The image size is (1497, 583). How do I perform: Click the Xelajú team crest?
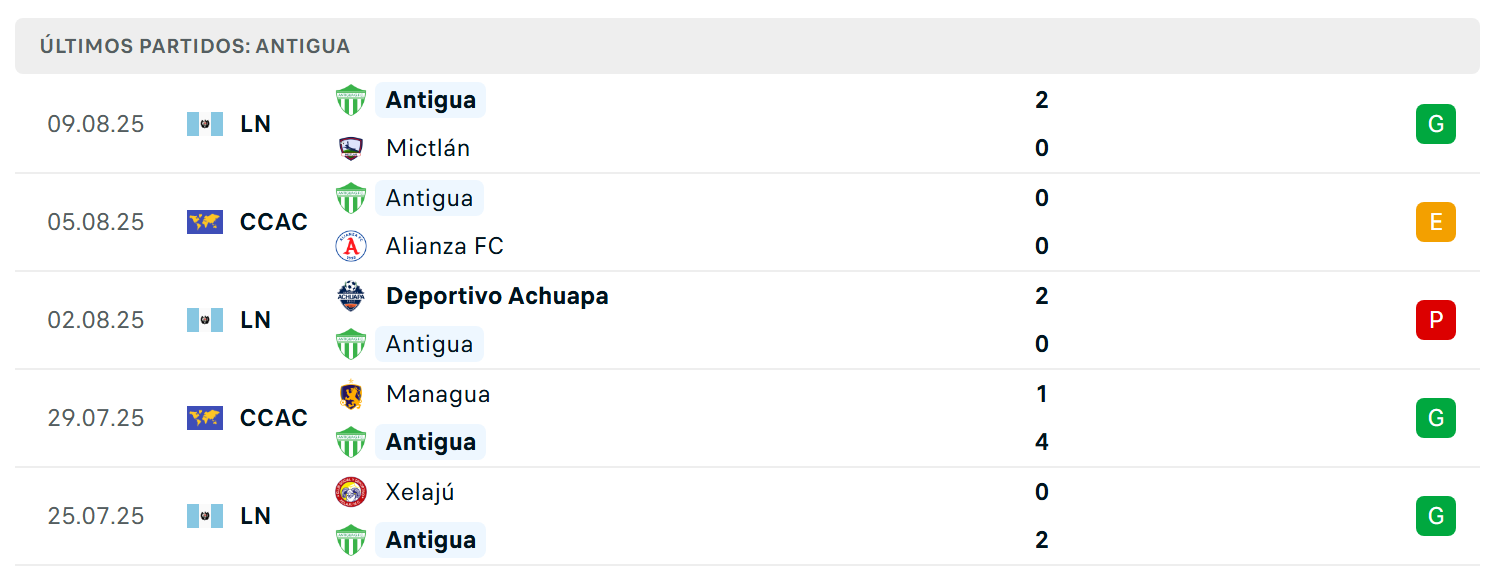pyautogui.click(x=351, y=492)
